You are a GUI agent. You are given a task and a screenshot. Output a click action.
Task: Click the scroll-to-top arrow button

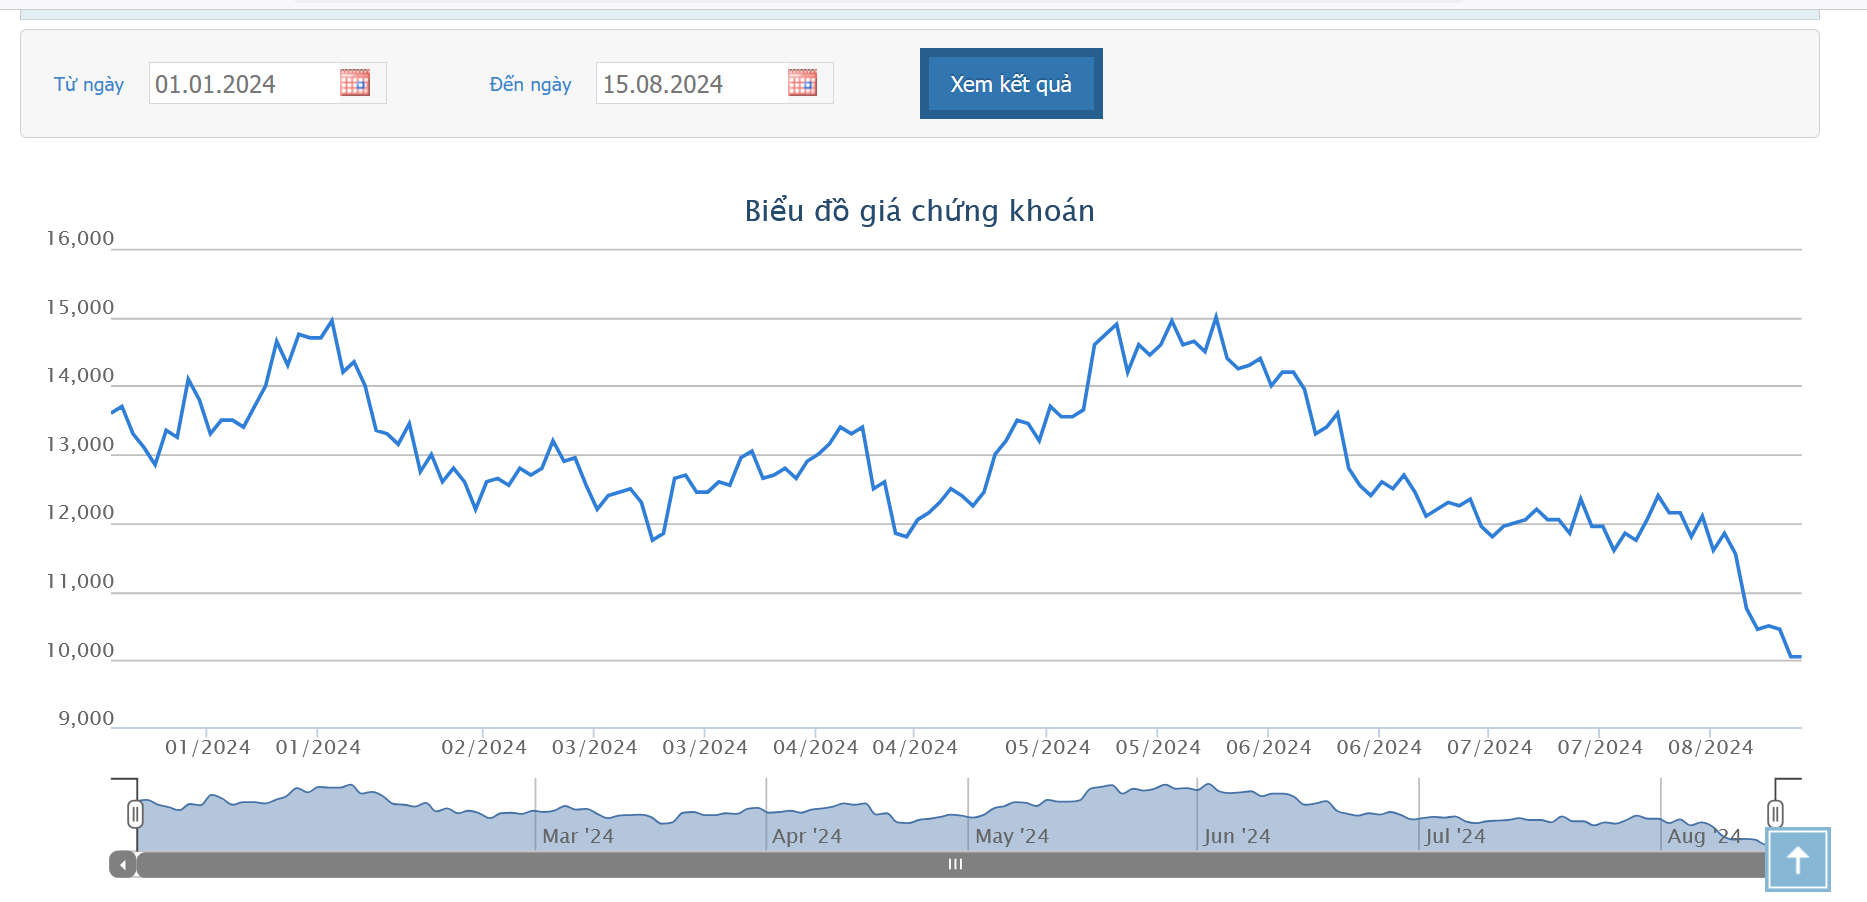point(1797,859)
